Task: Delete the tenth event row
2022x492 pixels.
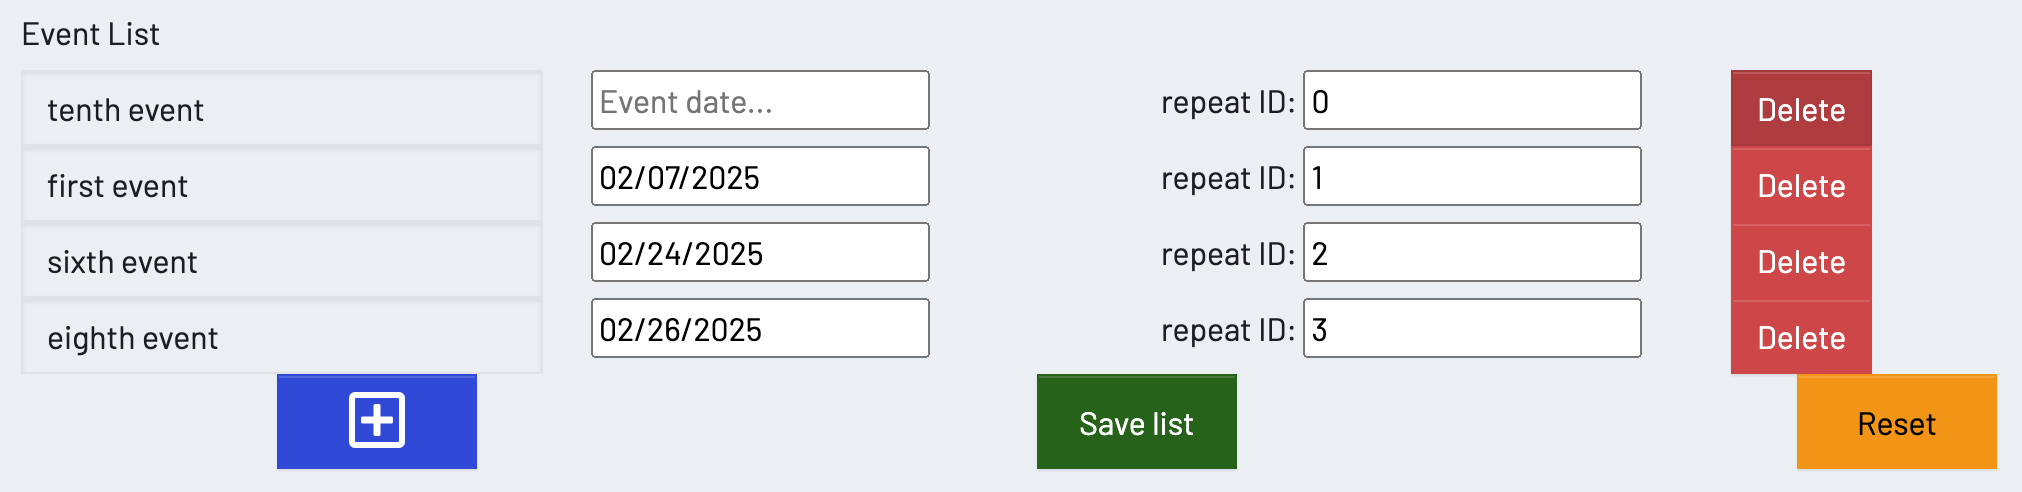Action: (1800, 110)
